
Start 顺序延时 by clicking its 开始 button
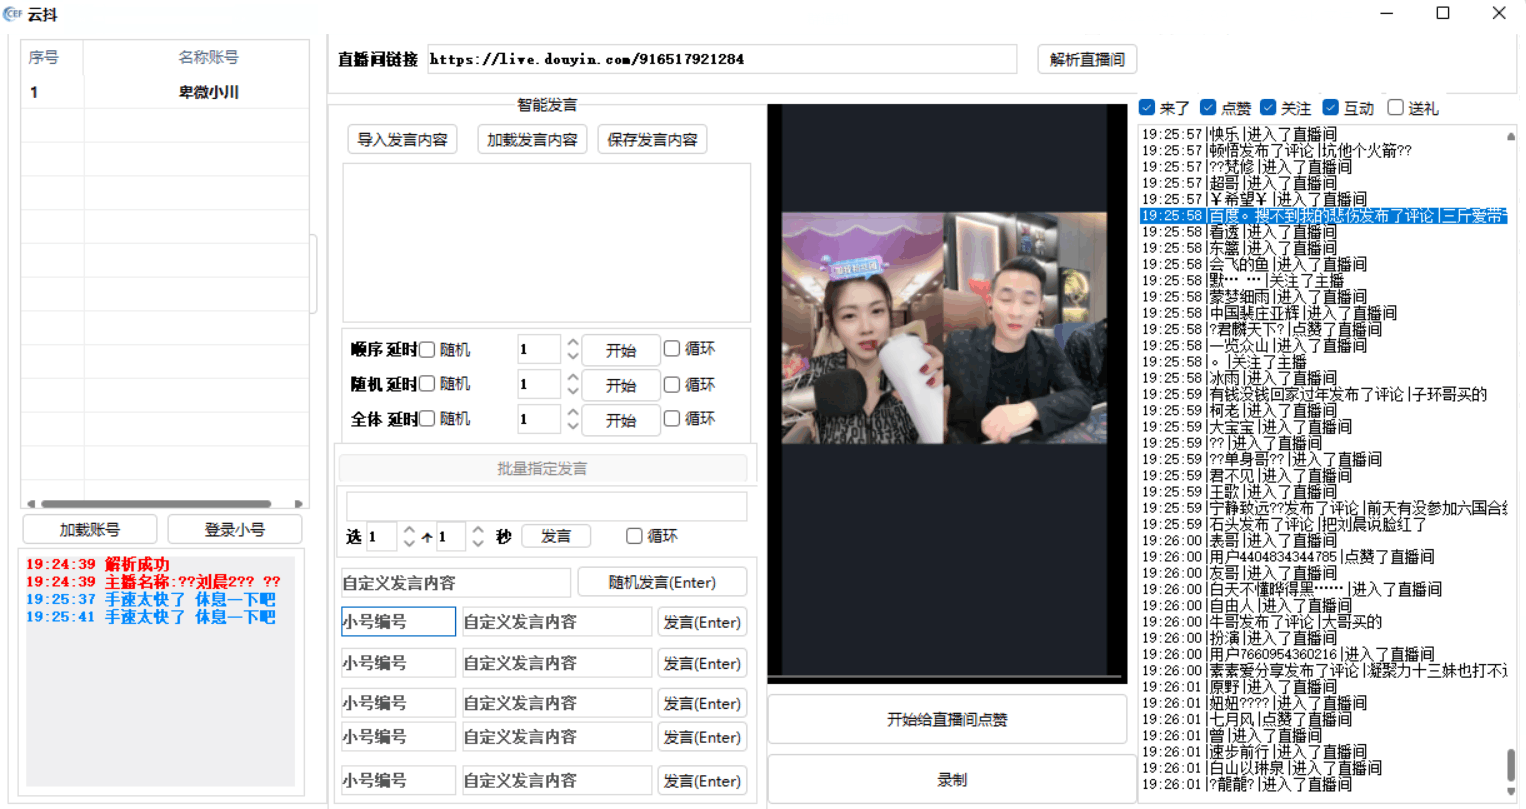(x=620, y=349)
